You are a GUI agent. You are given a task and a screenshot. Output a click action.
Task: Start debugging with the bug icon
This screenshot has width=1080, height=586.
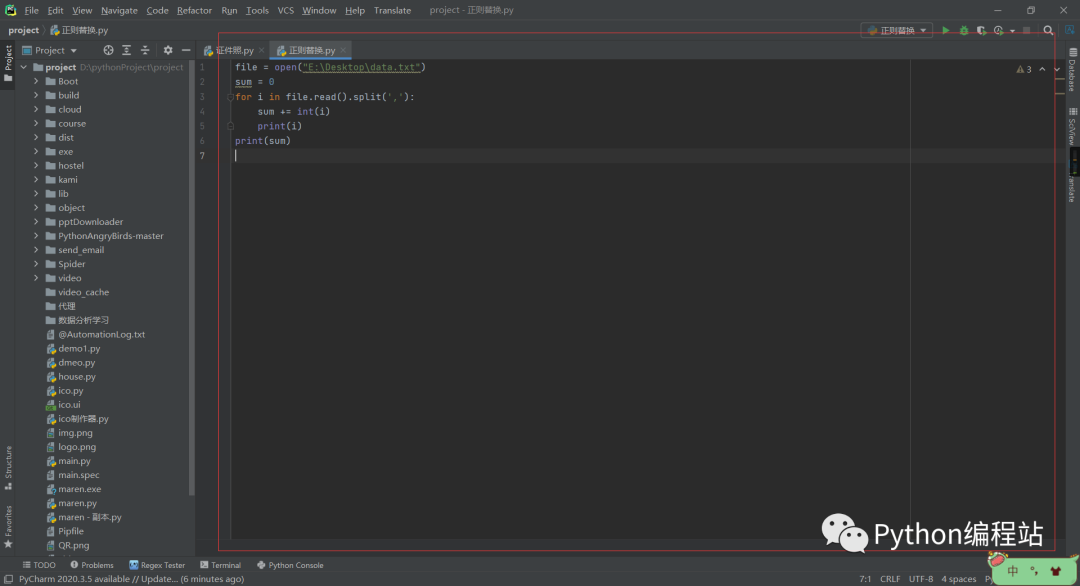964,30
